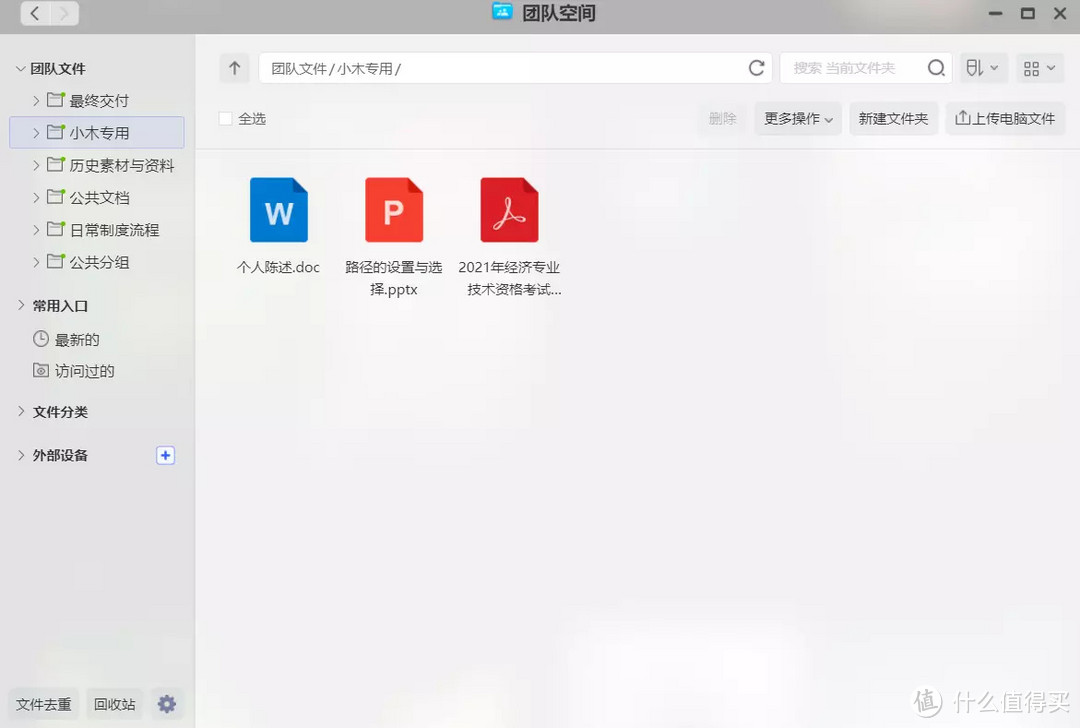The width and height of the screenshot is (1080, 728).
Task: Open the 更多操作 dropdown menu
Action: click(x=798, y=118)
